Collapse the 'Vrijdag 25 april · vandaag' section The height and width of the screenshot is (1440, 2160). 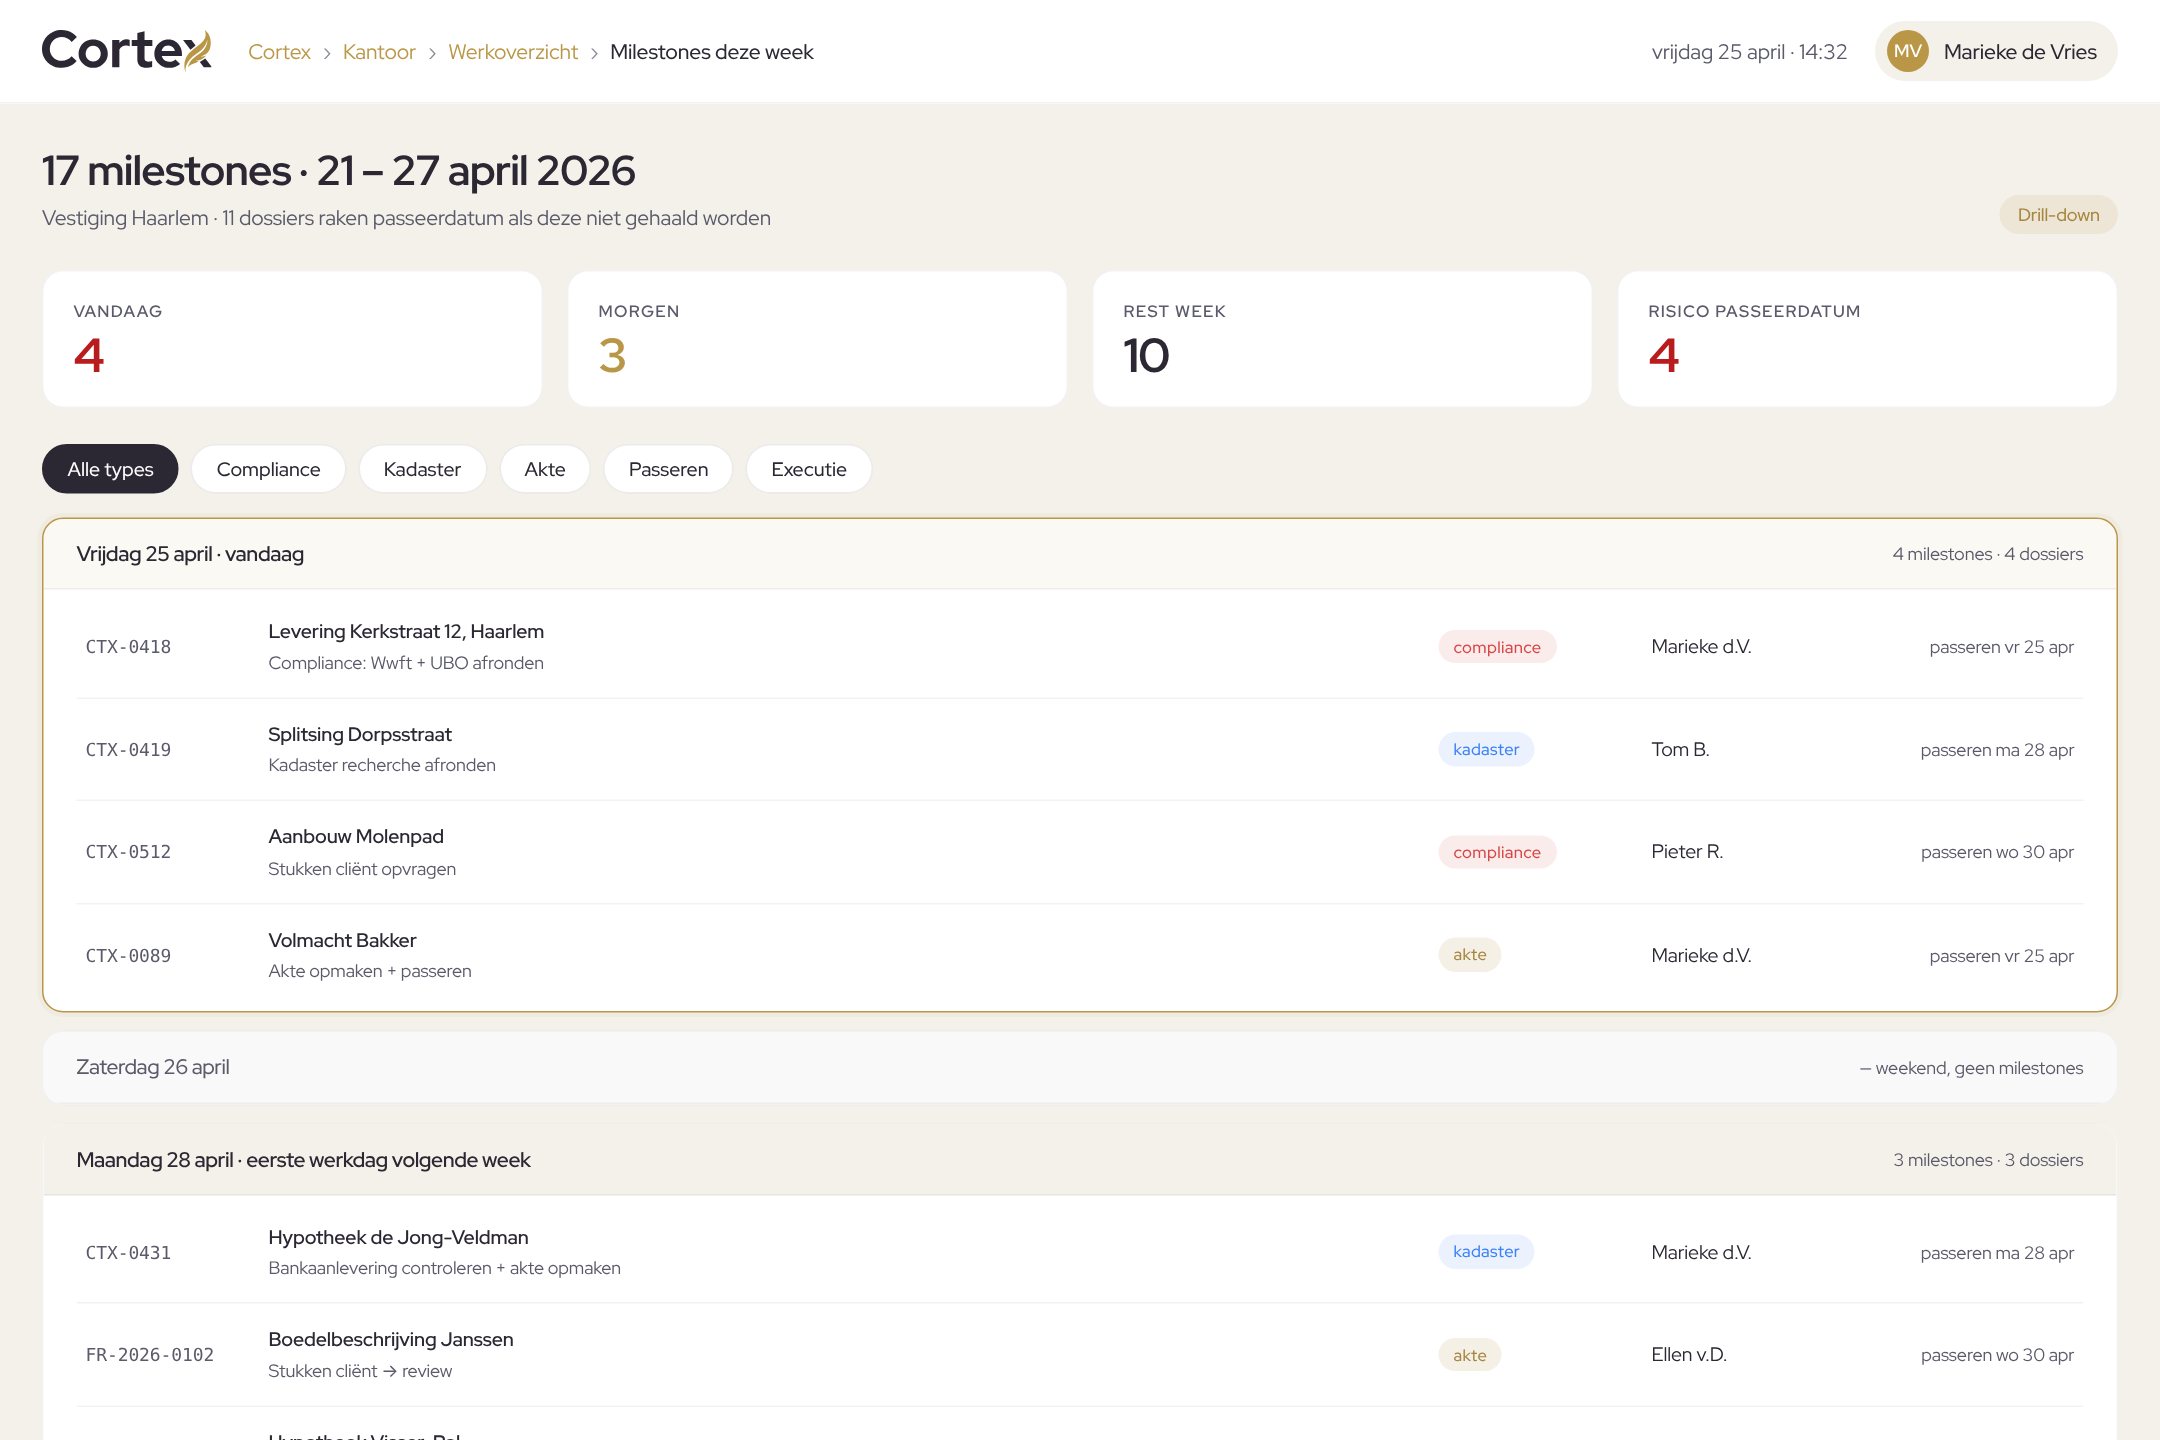click(1080, 554)
